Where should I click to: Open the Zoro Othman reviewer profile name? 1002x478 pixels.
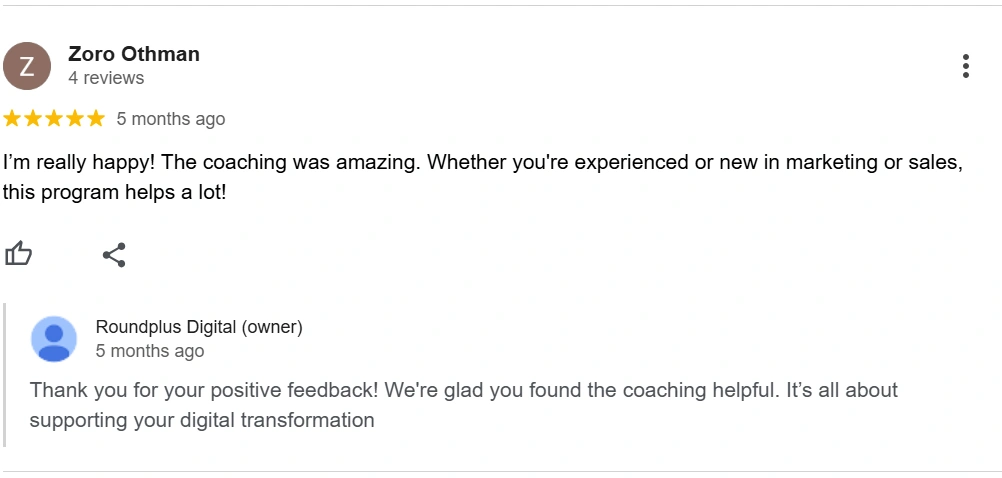pos(134,54)
